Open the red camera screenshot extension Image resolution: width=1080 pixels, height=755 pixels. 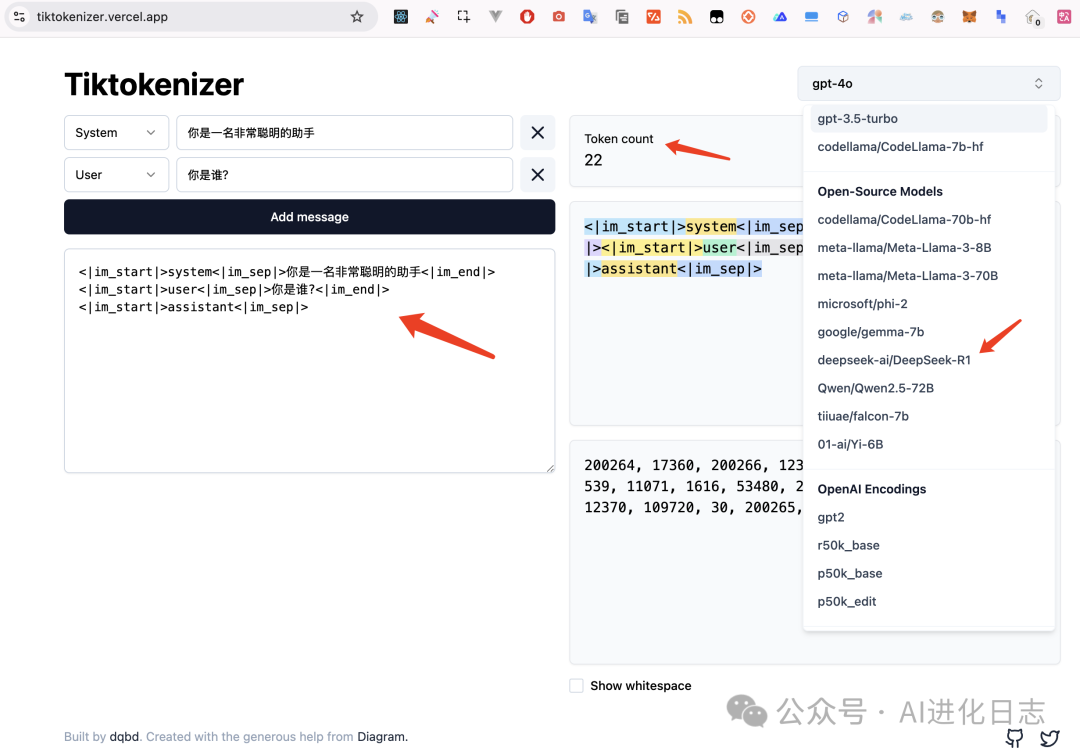559,17
